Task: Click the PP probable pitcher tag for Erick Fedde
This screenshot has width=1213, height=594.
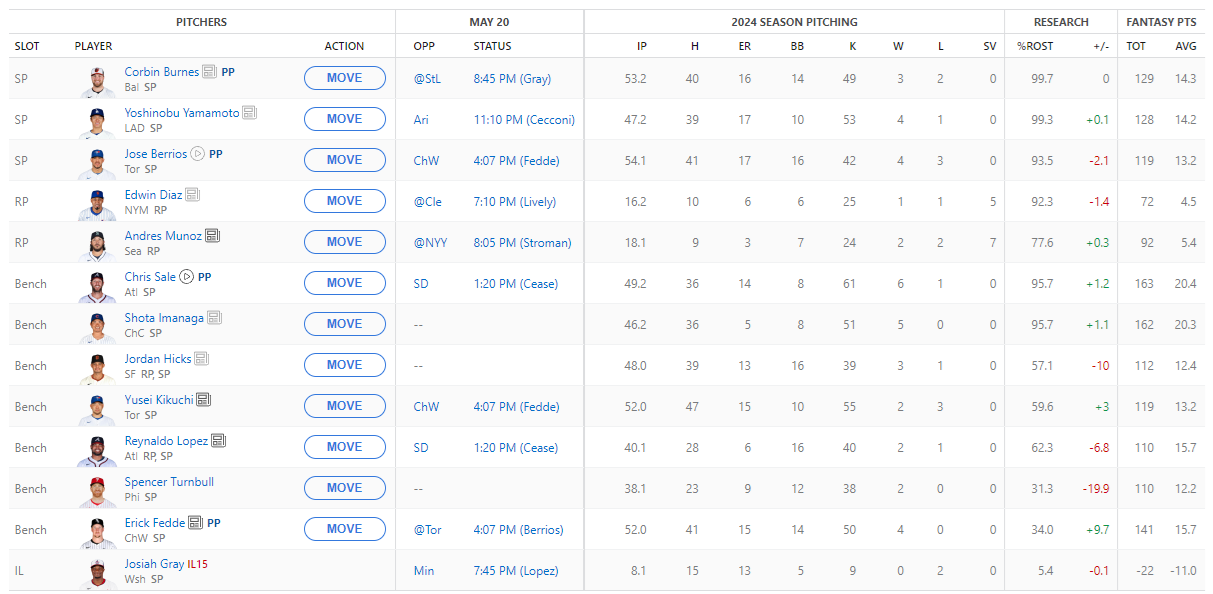Action: coord(214,523)
